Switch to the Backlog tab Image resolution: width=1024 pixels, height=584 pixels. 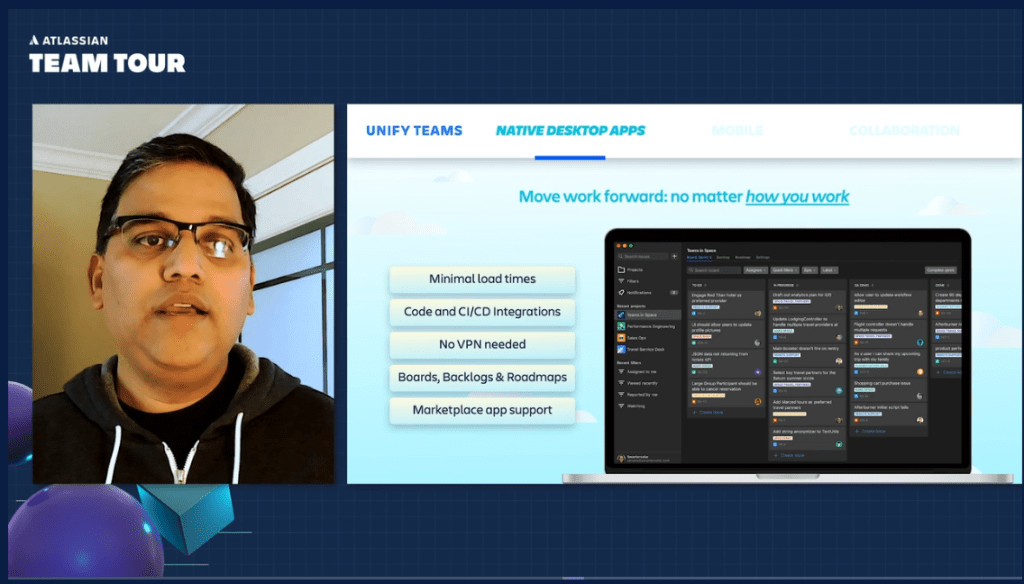pos(722,257)
